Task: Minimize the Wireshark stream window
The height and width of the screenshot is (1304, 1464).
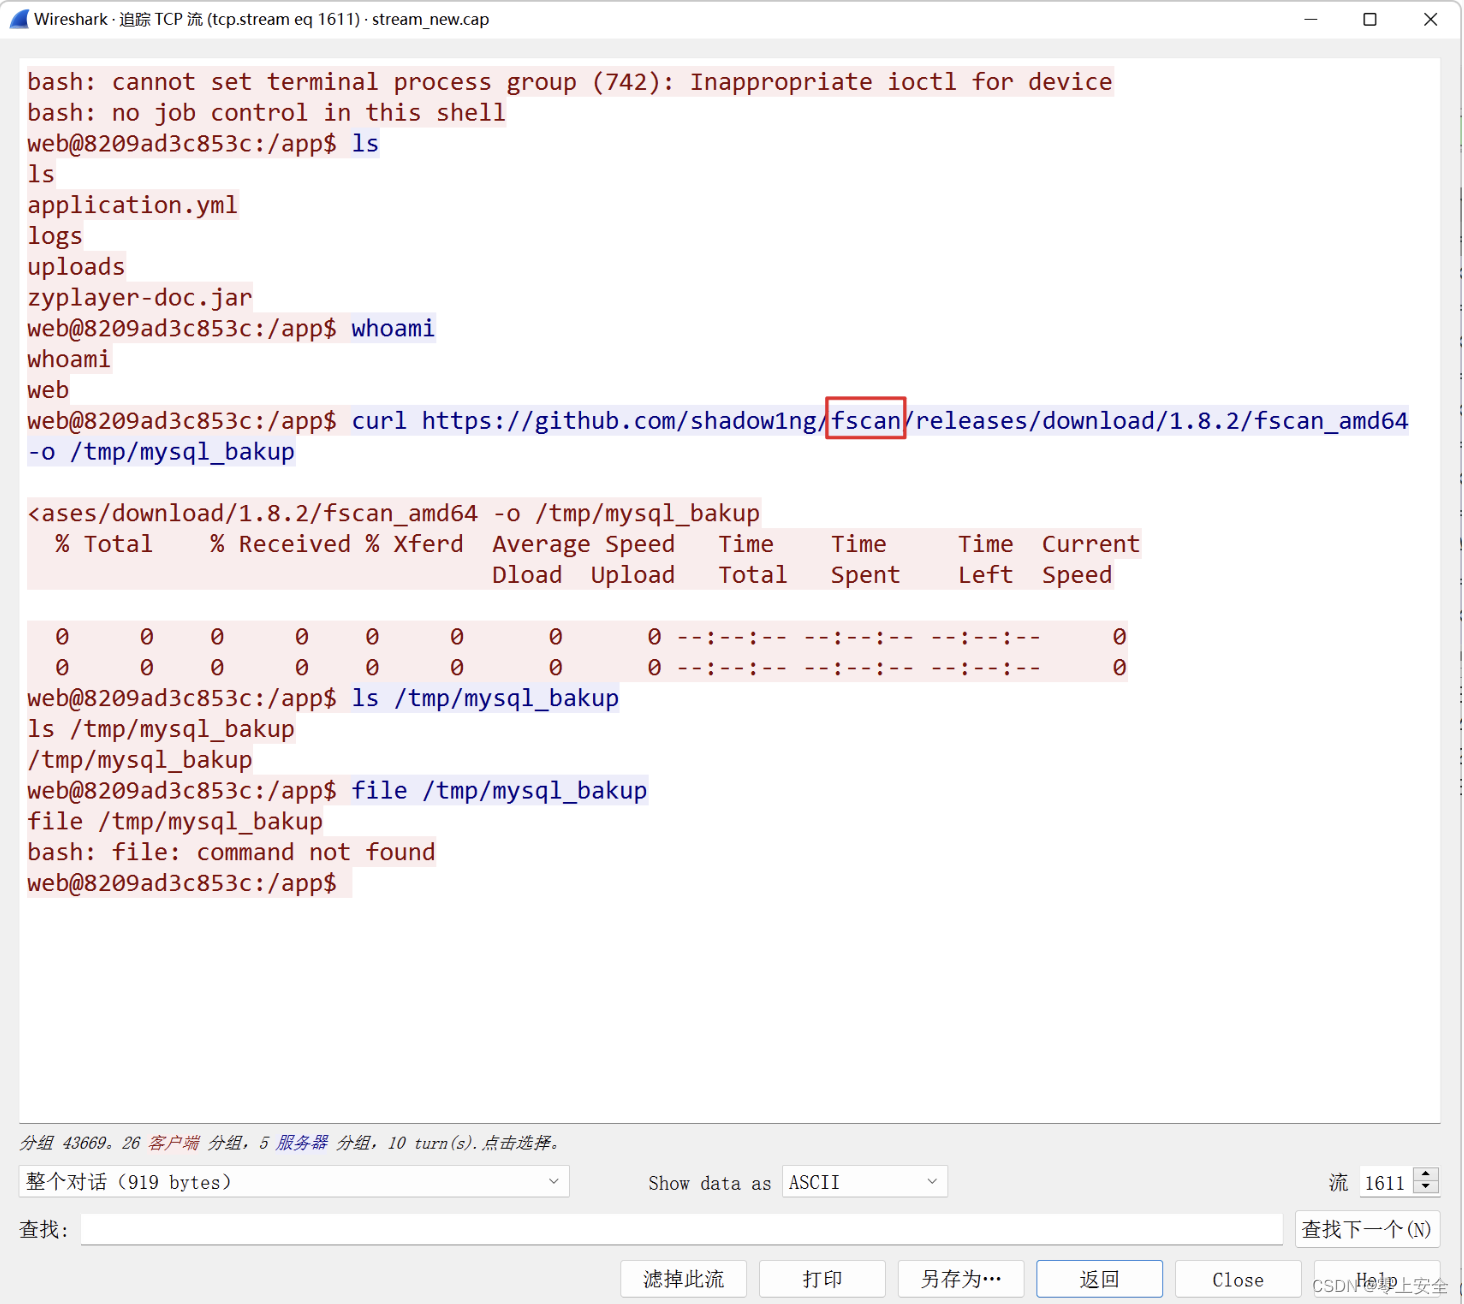Action: pyautogui.click(x=1310, y=19)
